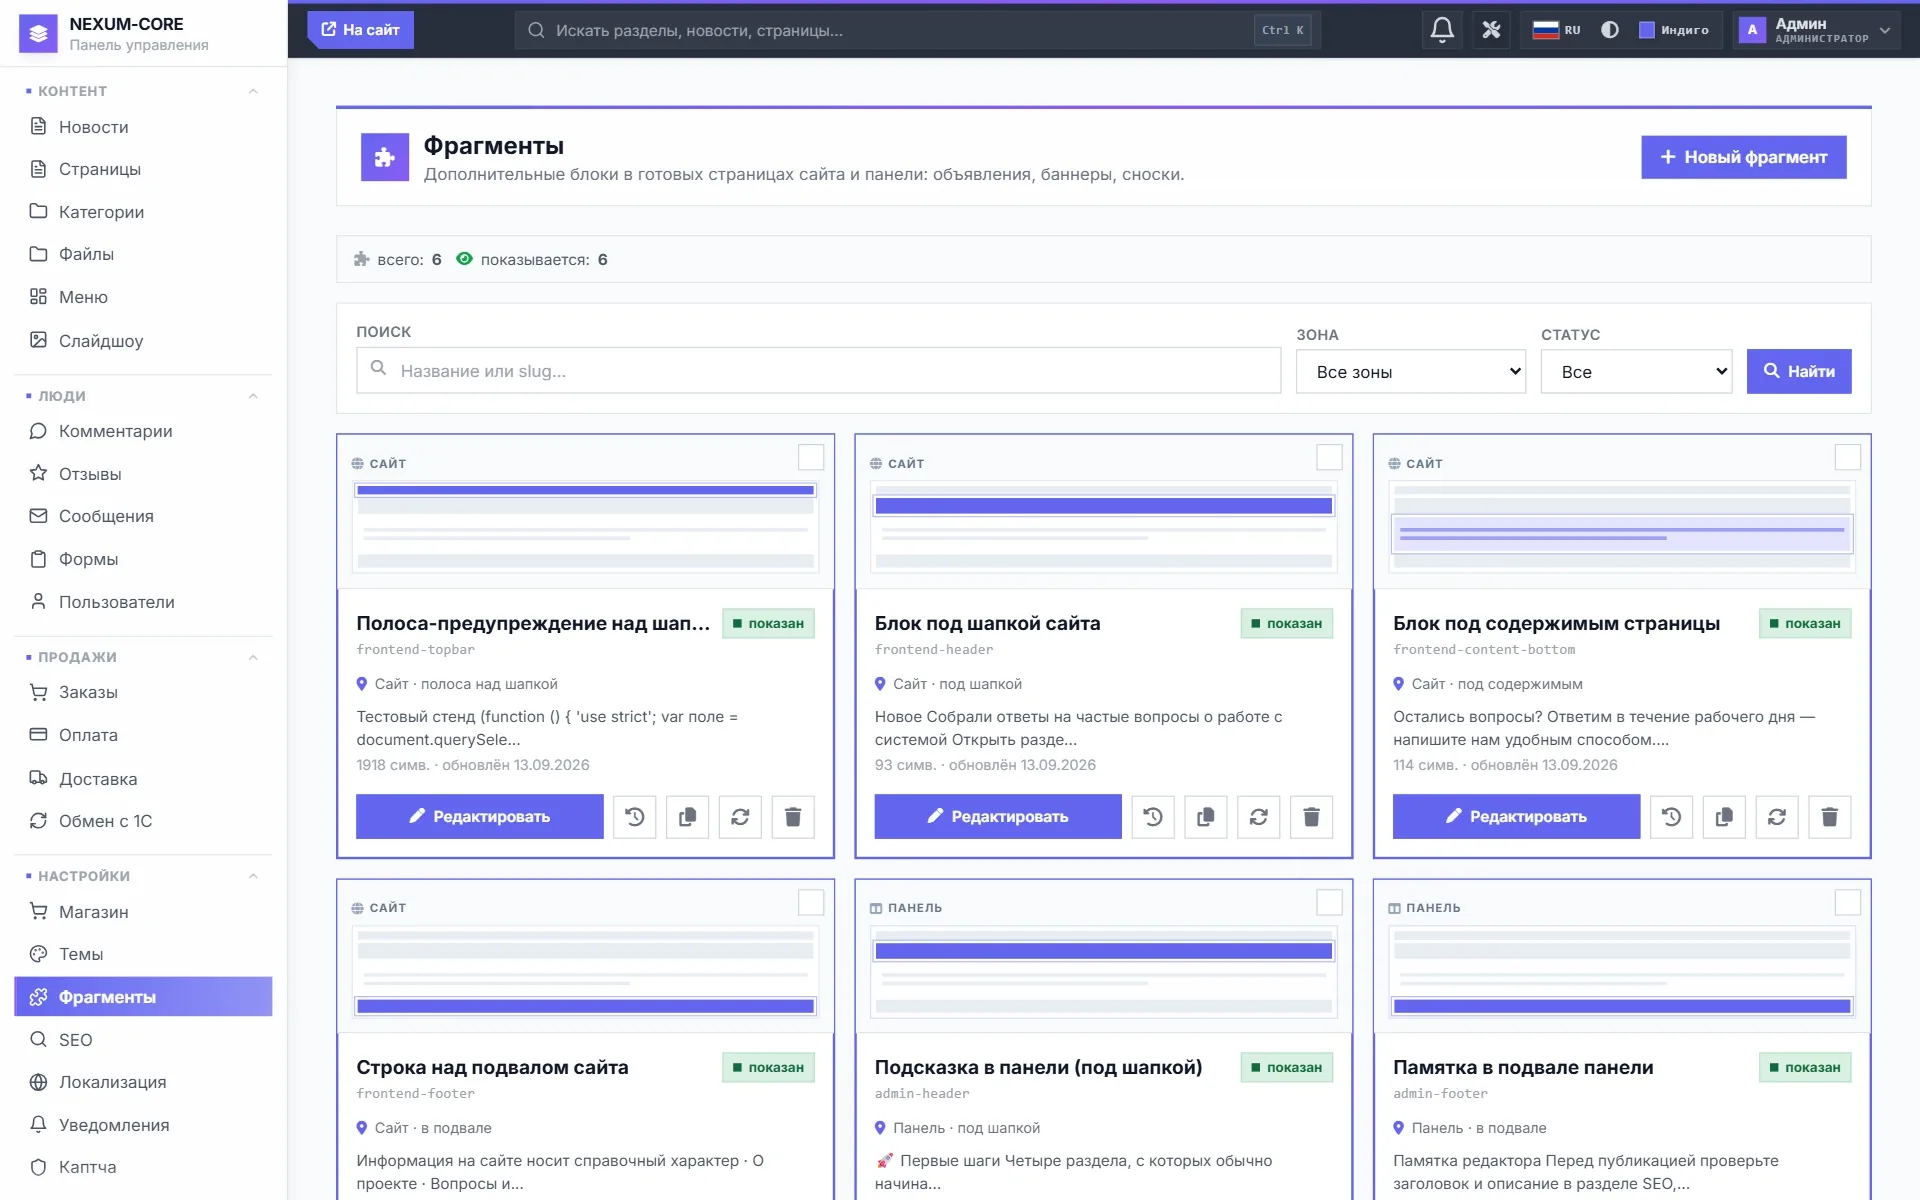The height and width of the screenshot is (1200, 1920).
Task: Focus the Название или slug search field
Action: point(818,371)
